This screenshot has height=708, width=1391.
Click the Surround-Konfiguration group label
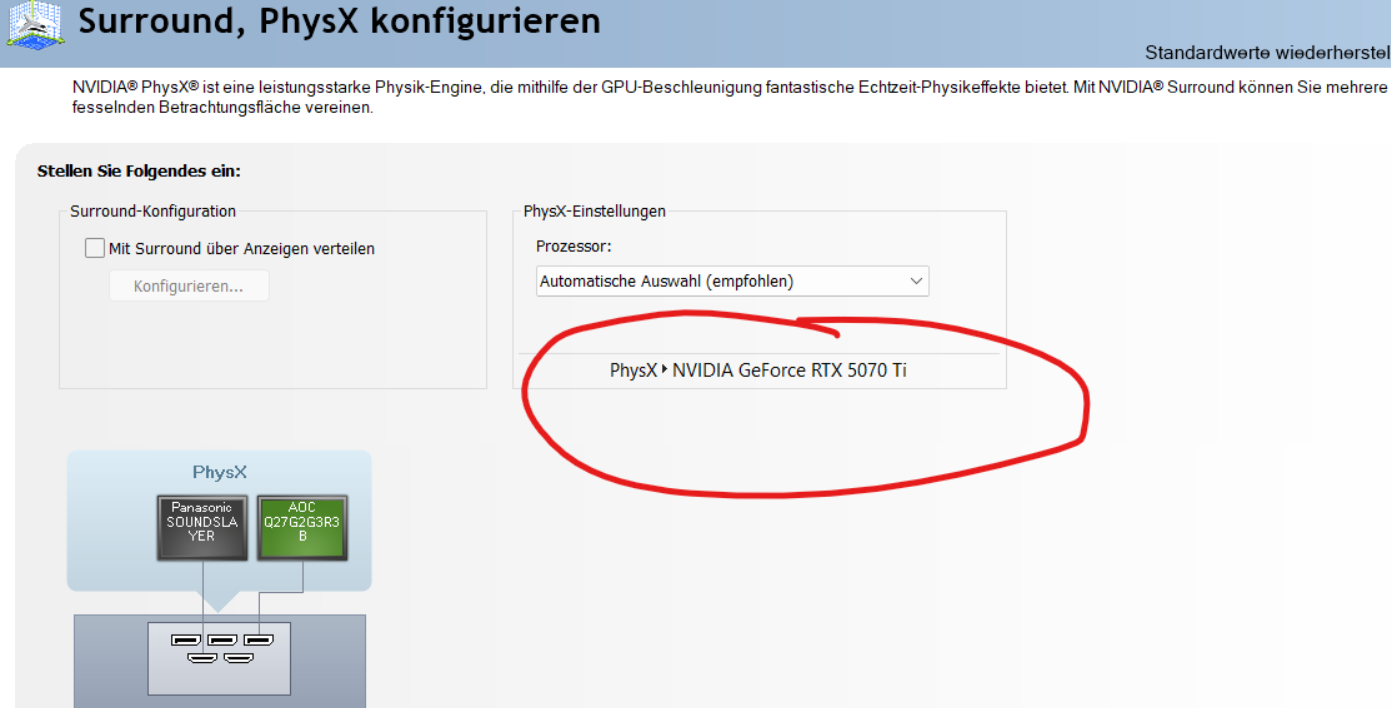tap(153, 211)
